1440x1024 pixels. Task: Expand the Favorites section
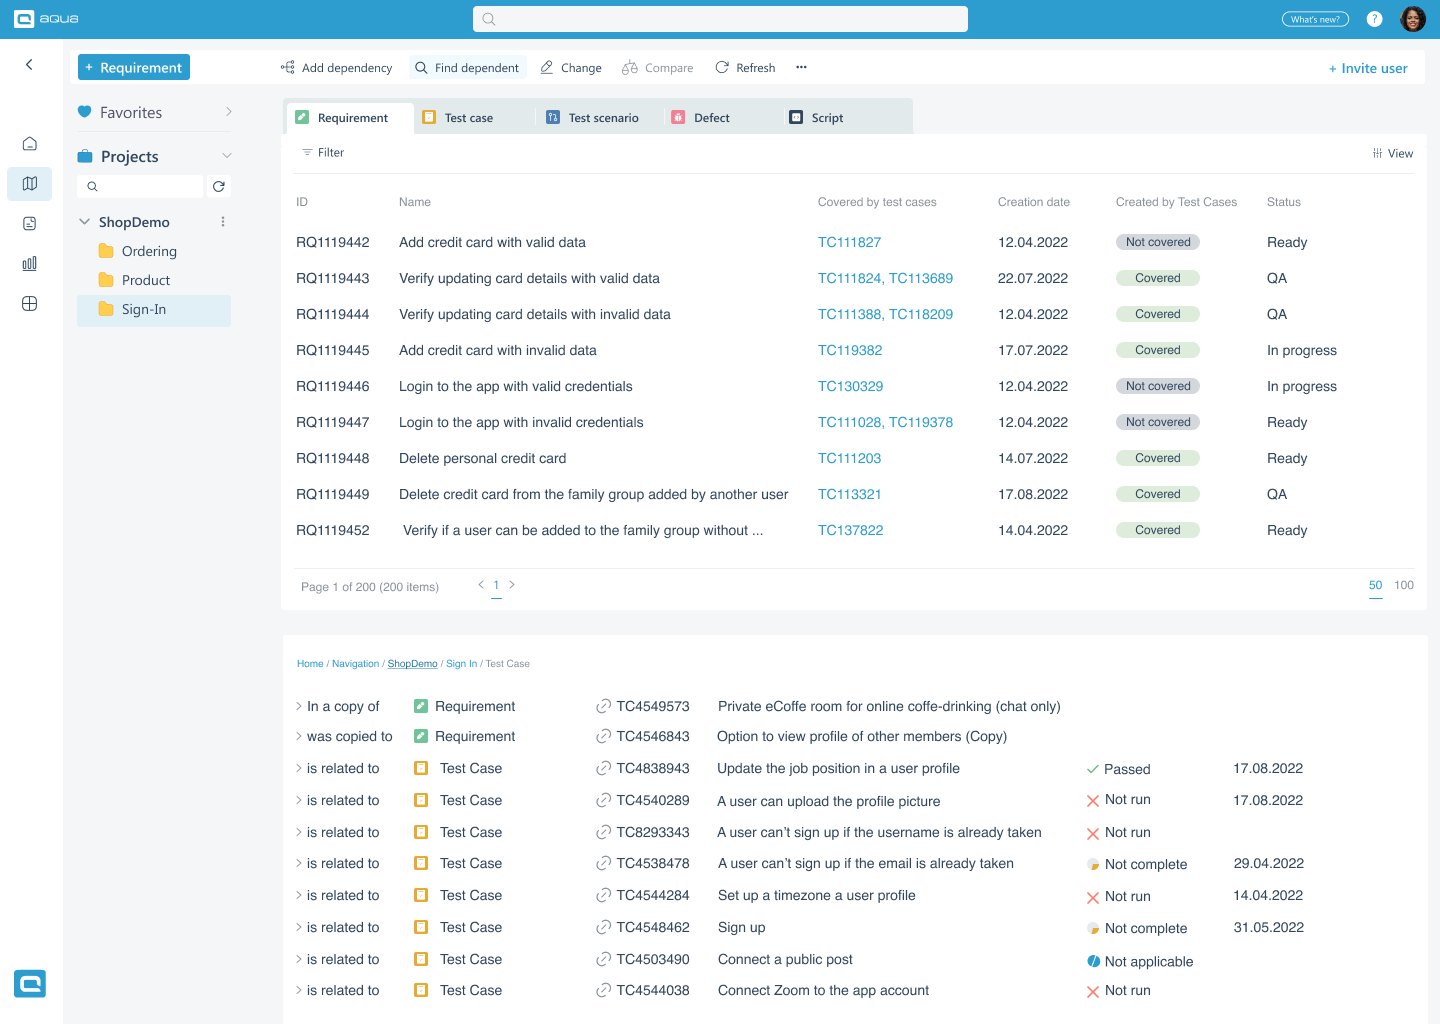tap(228, 112)
